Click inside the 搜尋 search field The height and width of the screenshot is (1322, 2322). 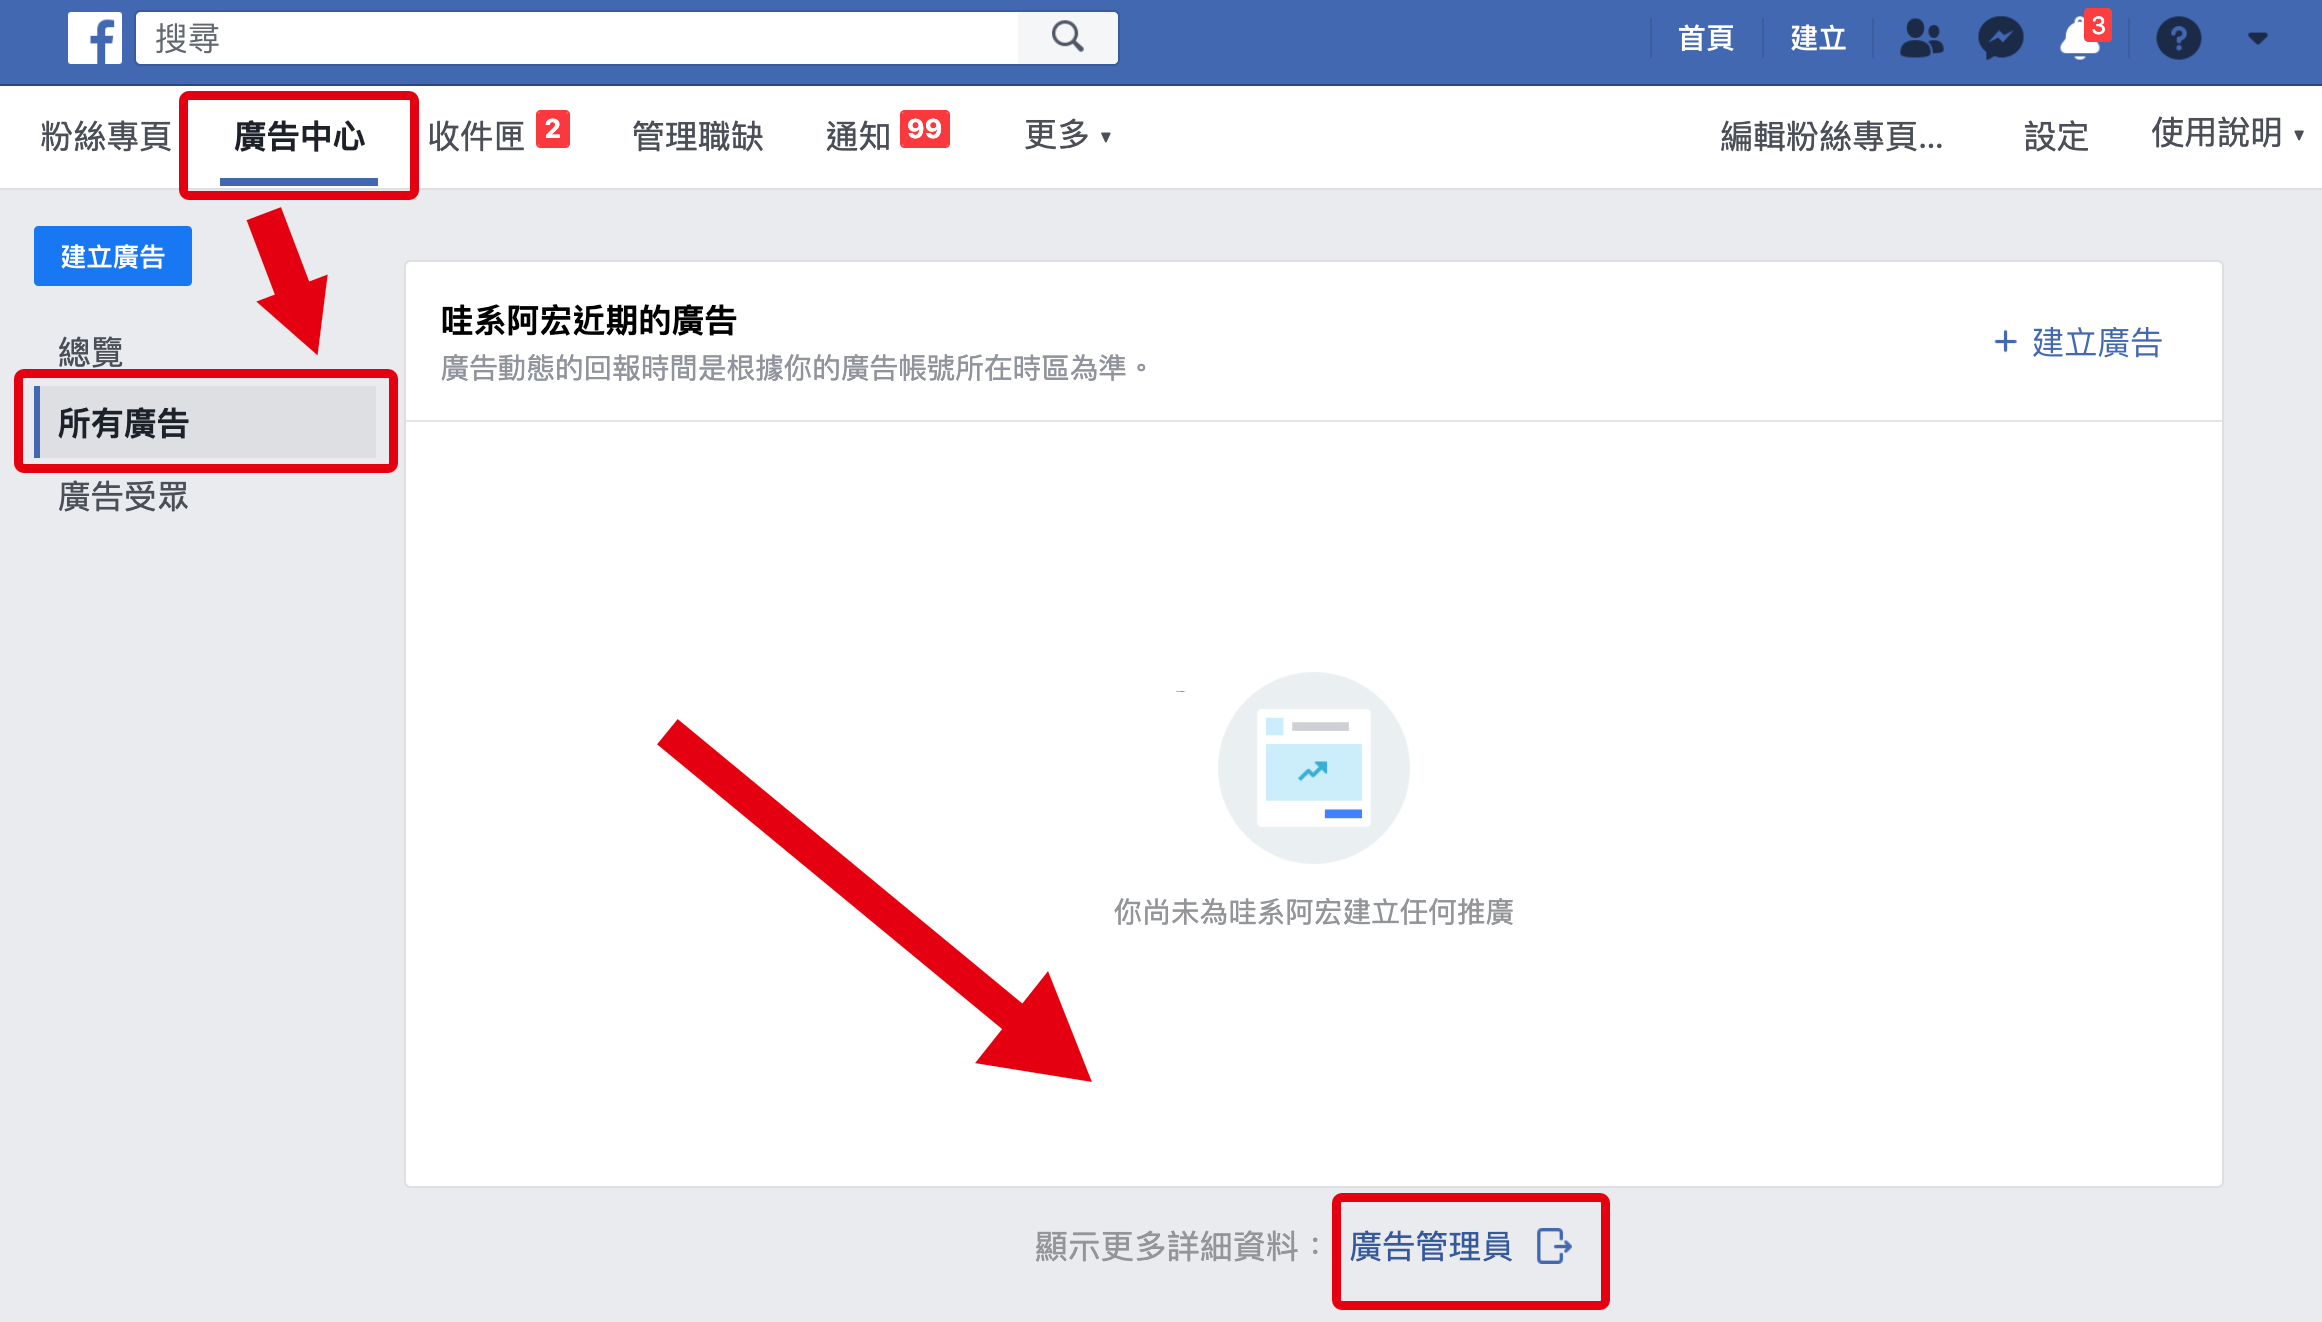[x=500, y=37]
